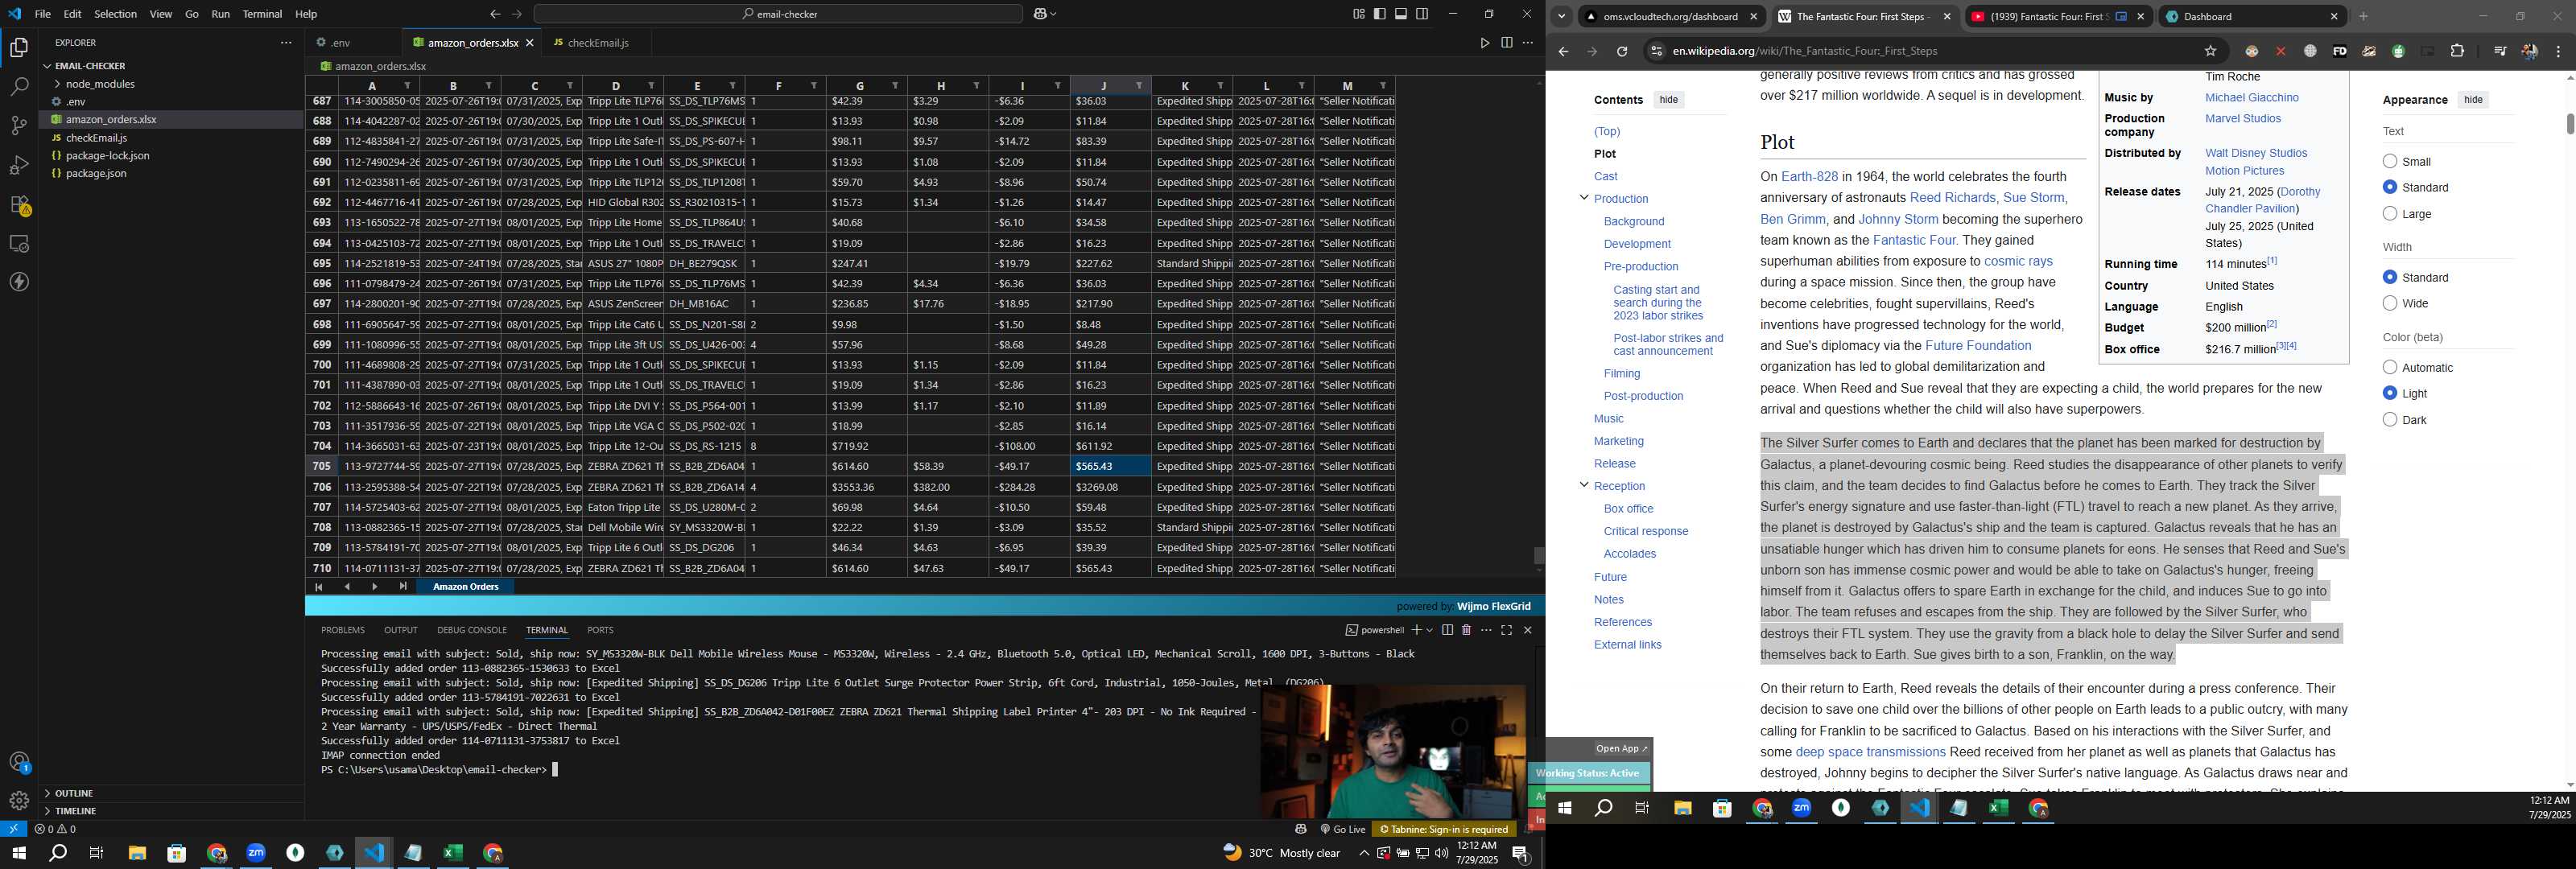The height and width of the screenshot is (869, 2576).
Task: Open the Search view in VS Code activity bar
Action: point(19,87)
